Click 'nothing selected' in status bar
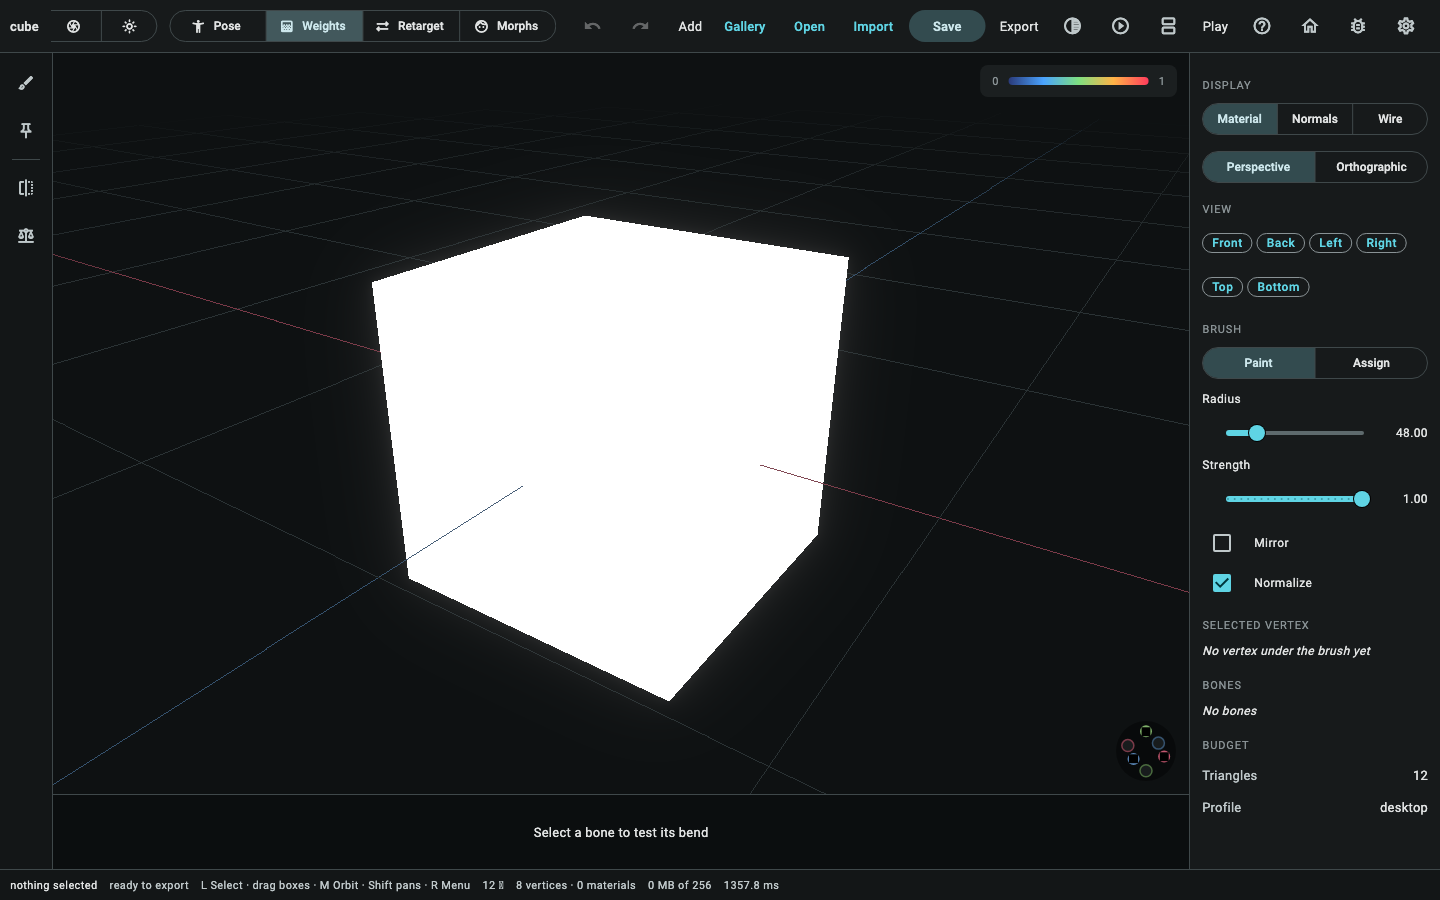This screenshot has height=900, width=1440. 54,885
